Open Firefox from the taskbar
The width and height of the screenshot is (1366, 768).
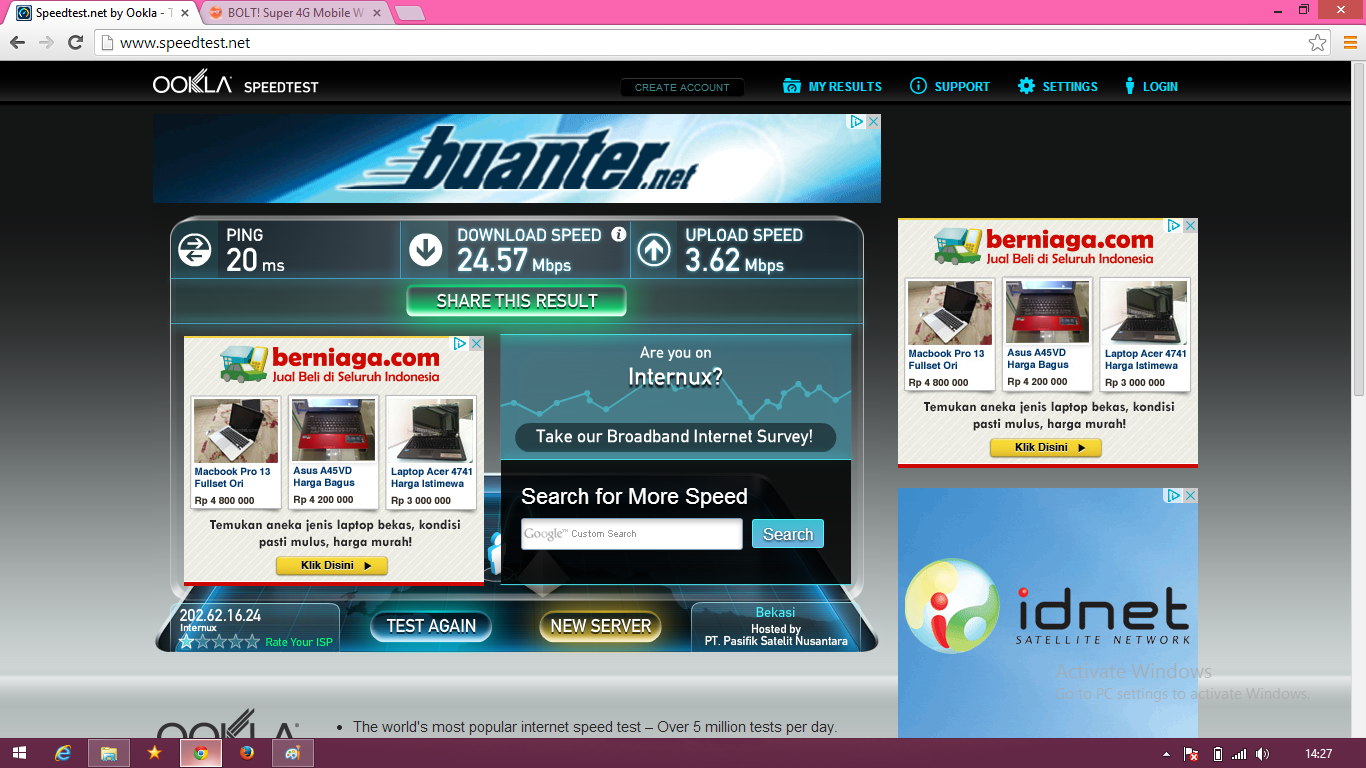247,753
